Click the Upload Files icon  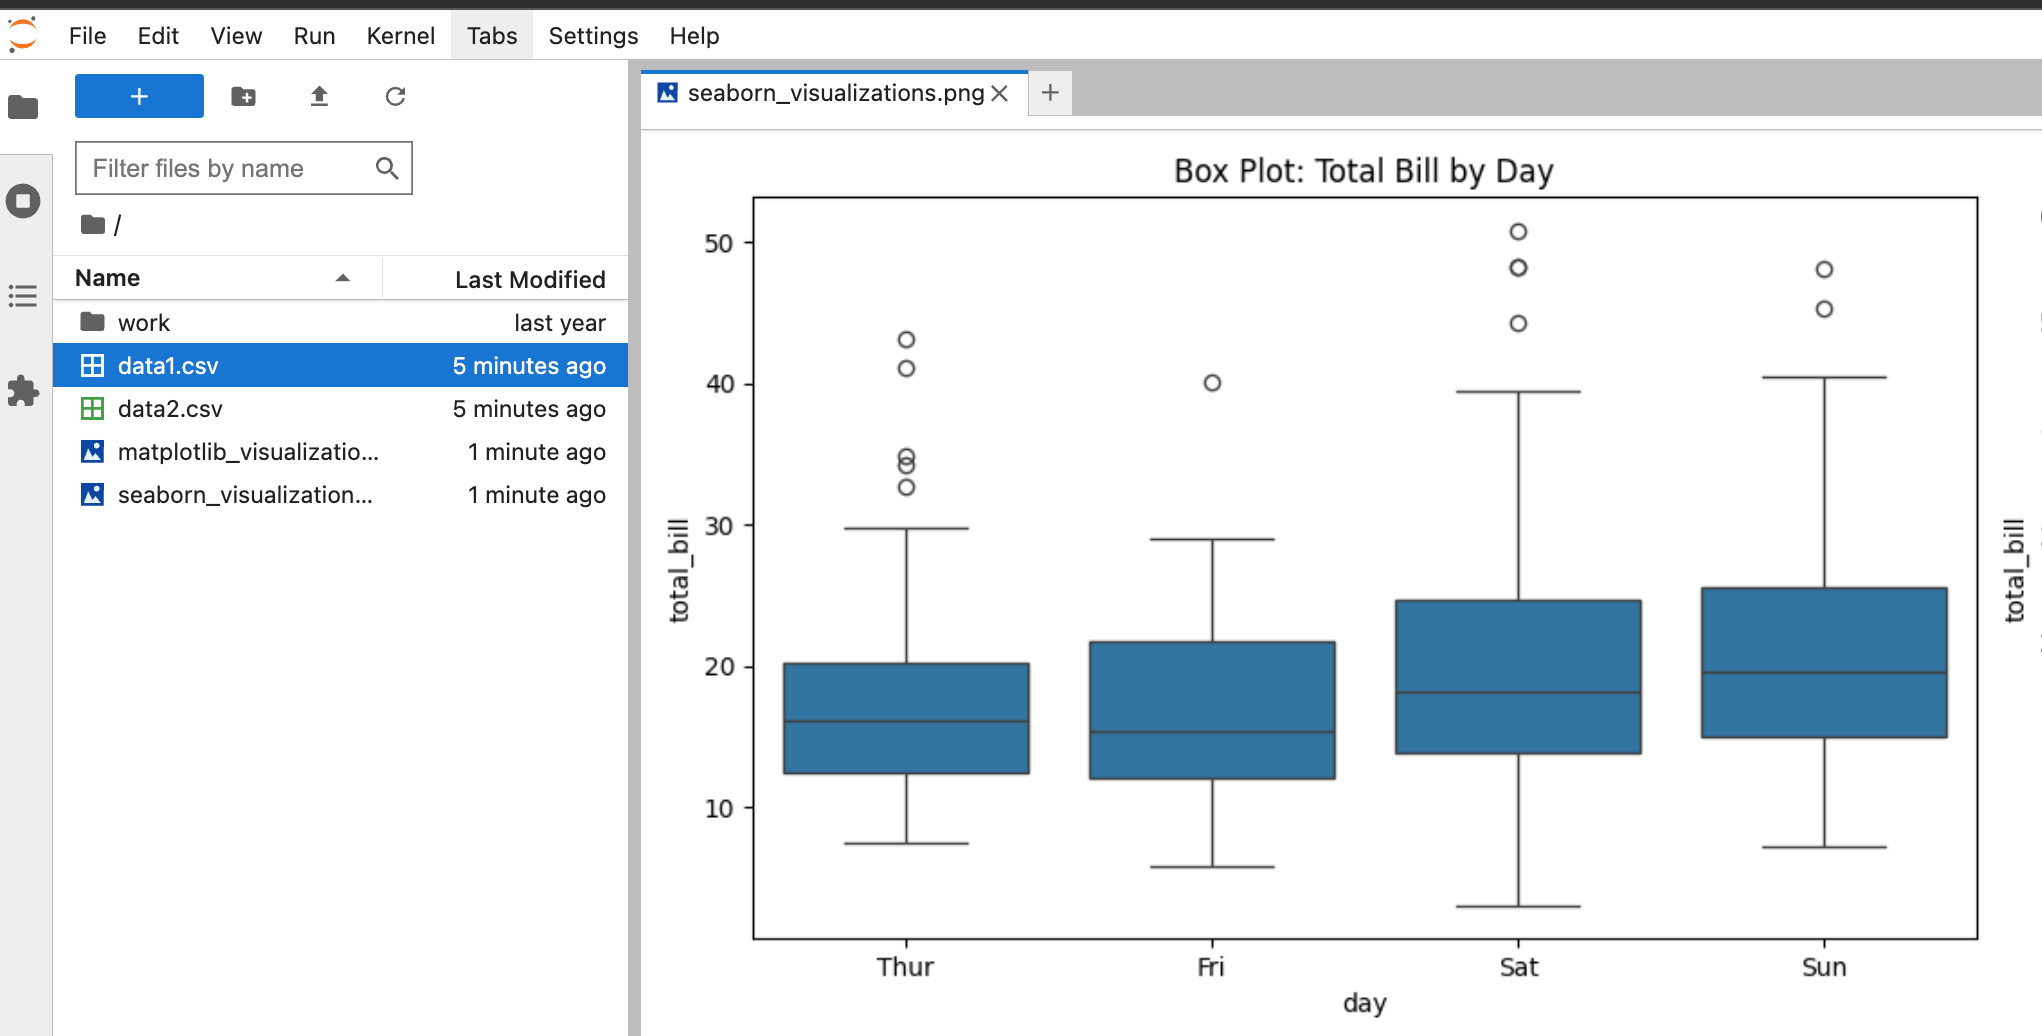coord(319,96)
